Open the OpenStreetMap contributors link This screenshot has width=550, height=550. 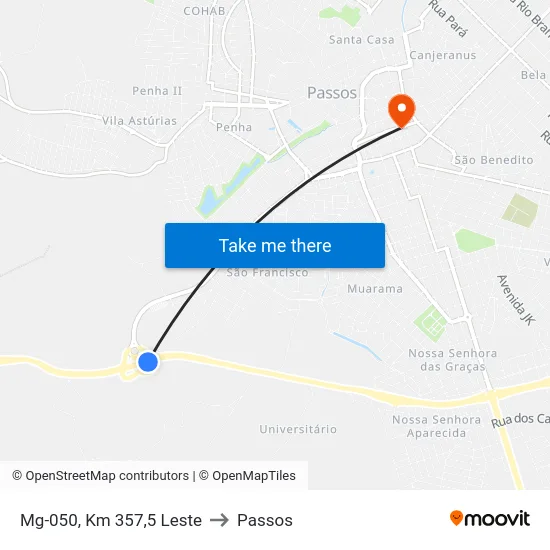101,476
